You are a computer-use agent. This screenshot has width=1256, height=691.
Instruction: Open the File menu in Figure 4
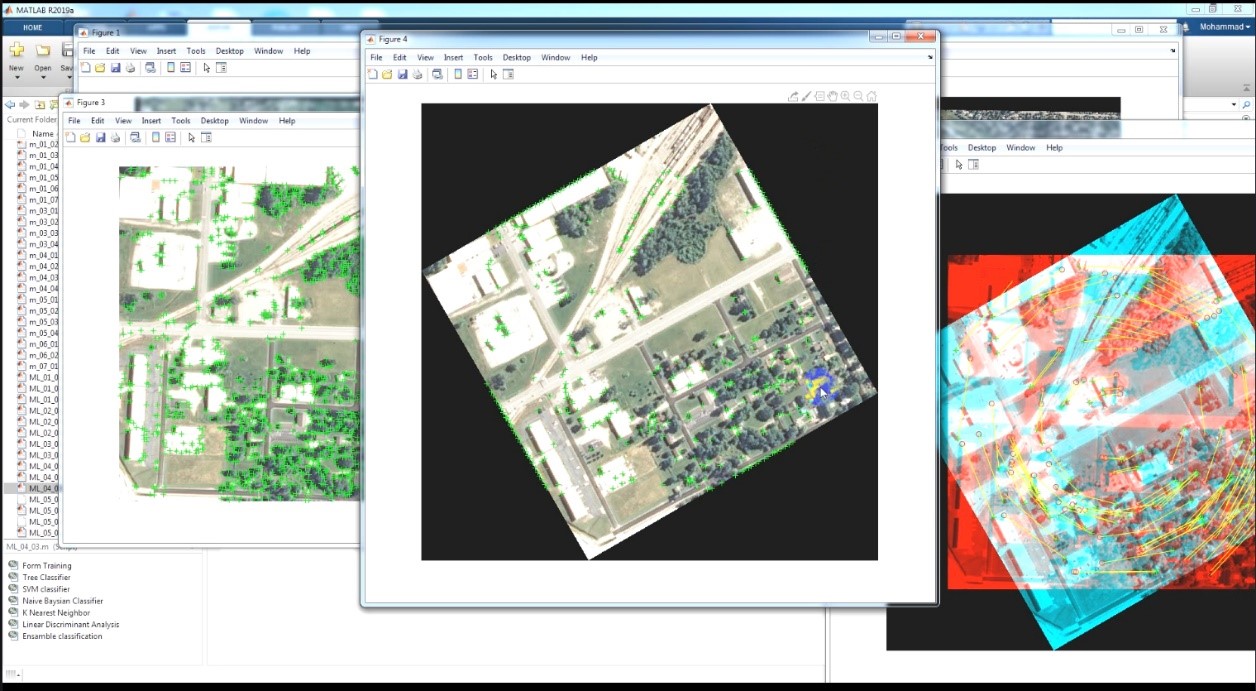coord(376,57)
